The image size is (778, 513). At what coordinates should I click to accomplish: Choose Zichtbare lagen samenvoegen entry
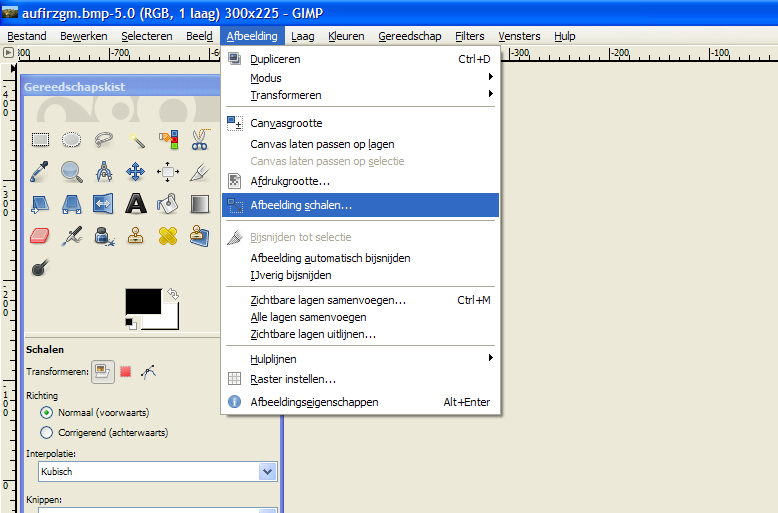click(x=360, y=300)
